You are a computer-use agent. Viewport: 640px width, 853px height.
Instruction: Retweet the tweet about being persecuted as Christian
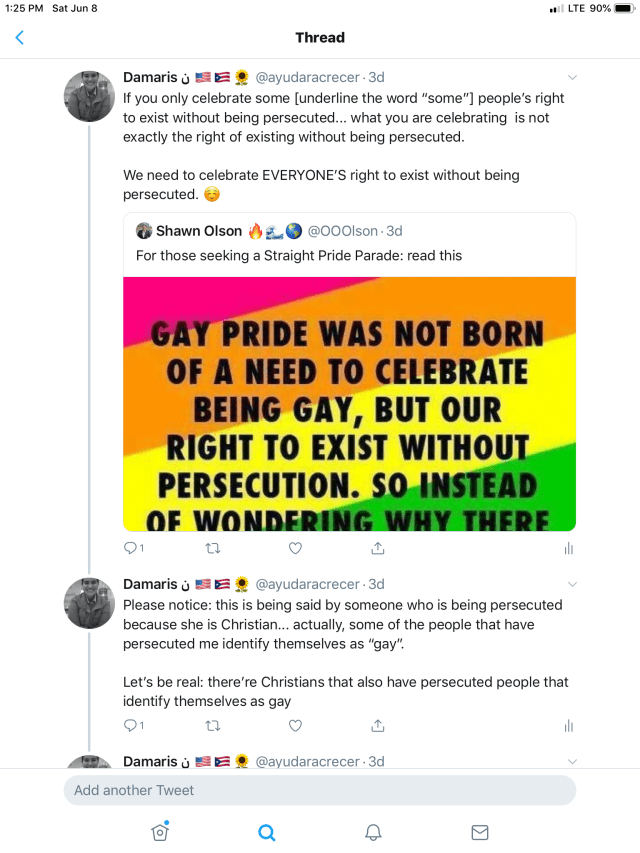click(212, 725)
